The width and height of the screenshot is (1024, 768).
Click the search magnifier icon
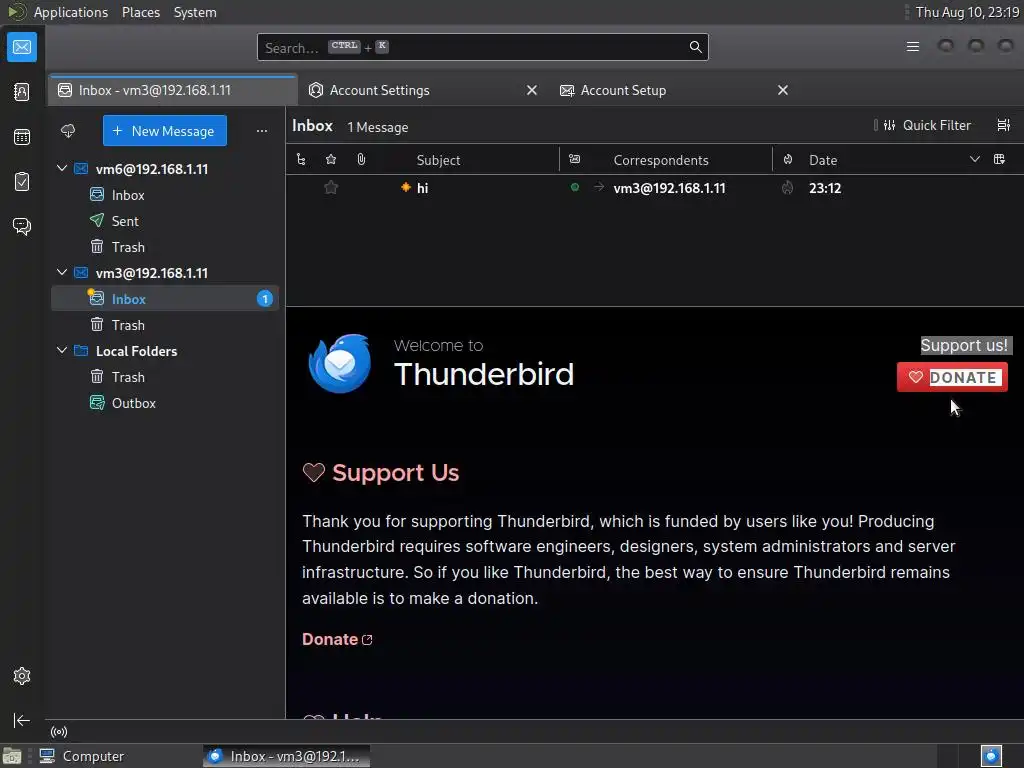(x=696, y=47)
